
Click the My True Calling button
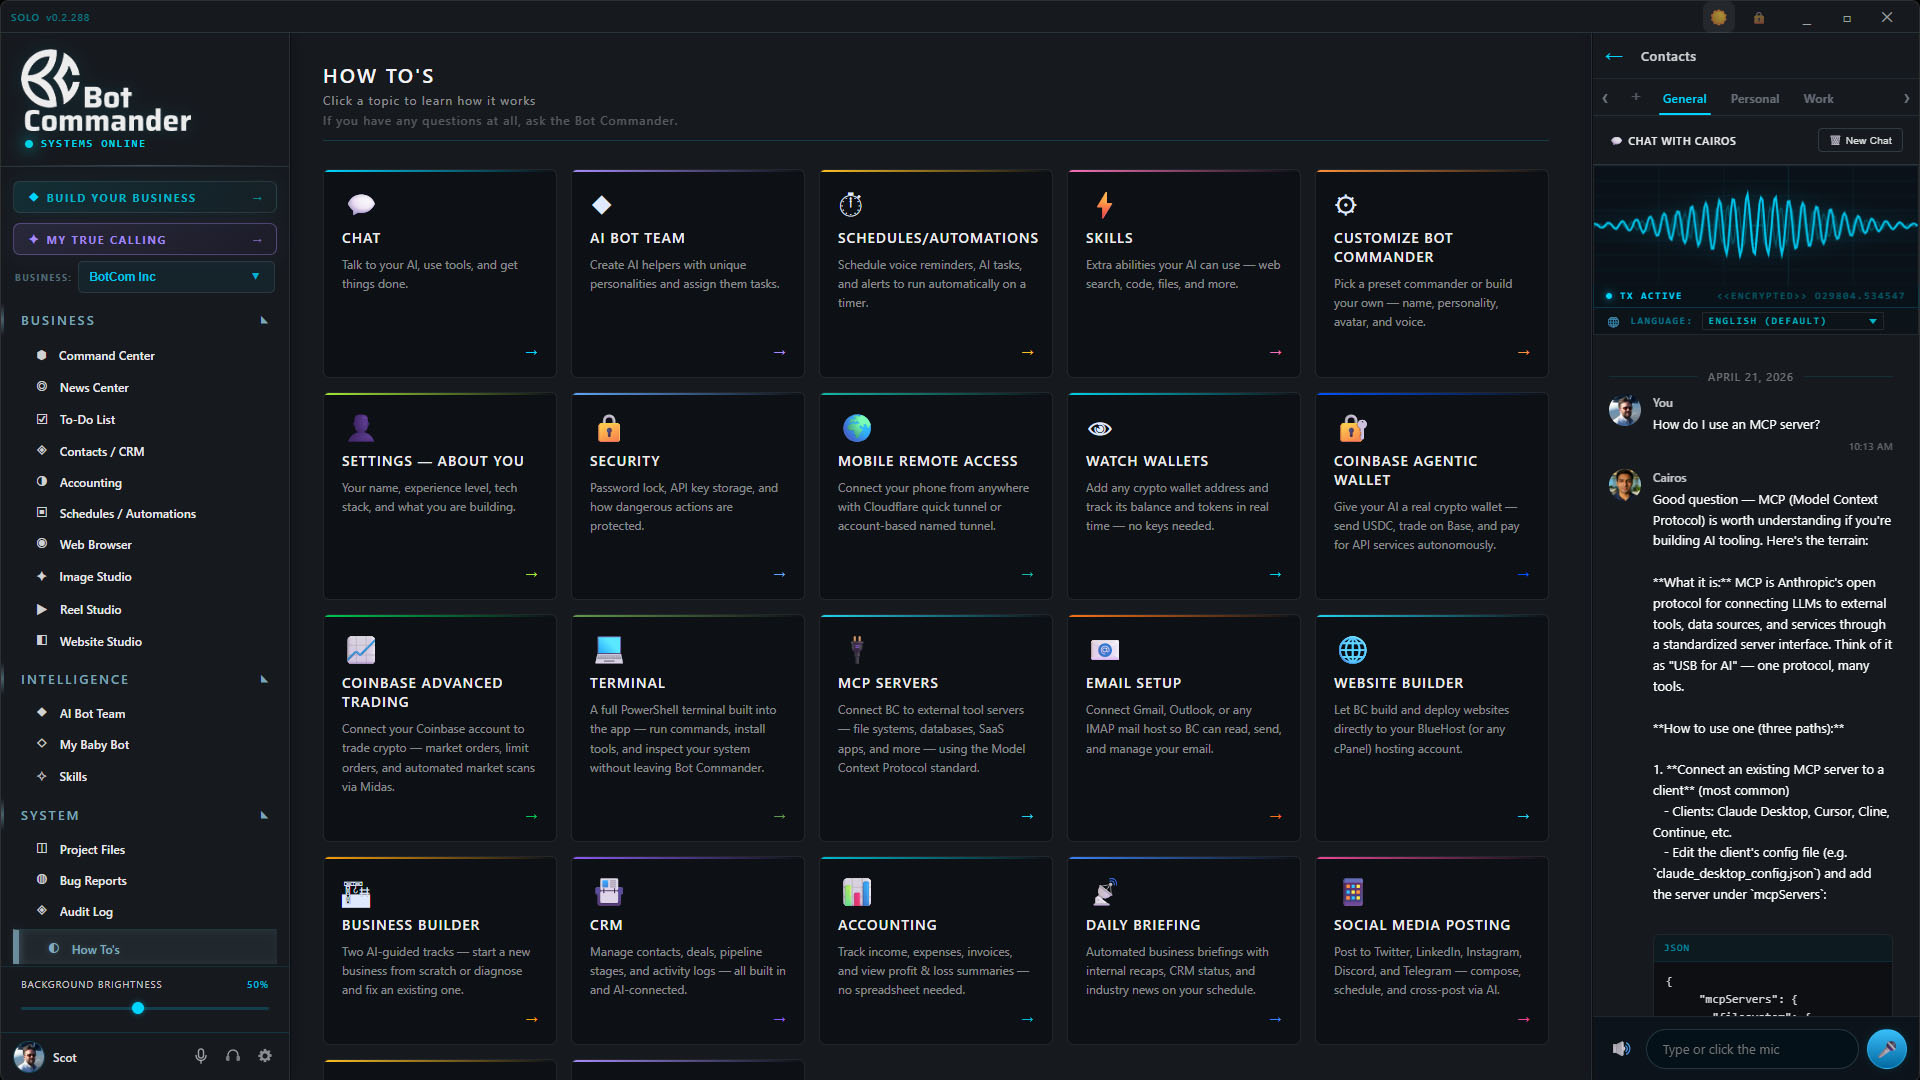145,240
